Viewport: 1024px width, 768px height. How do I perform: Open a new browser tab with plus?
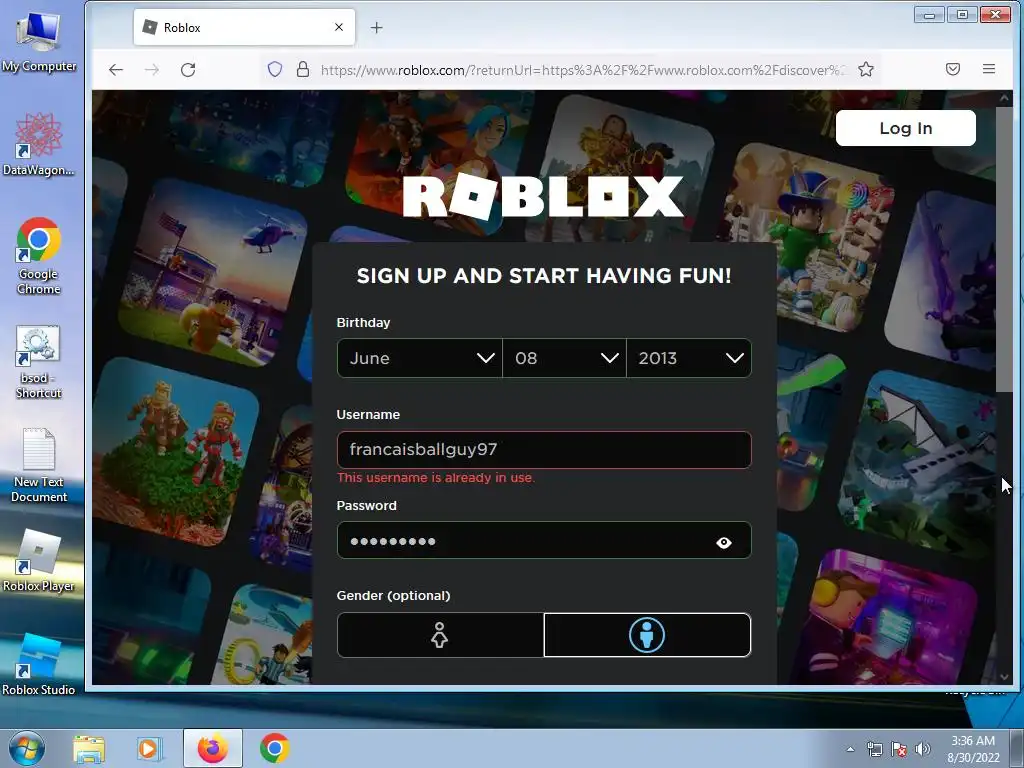point(376,27)
